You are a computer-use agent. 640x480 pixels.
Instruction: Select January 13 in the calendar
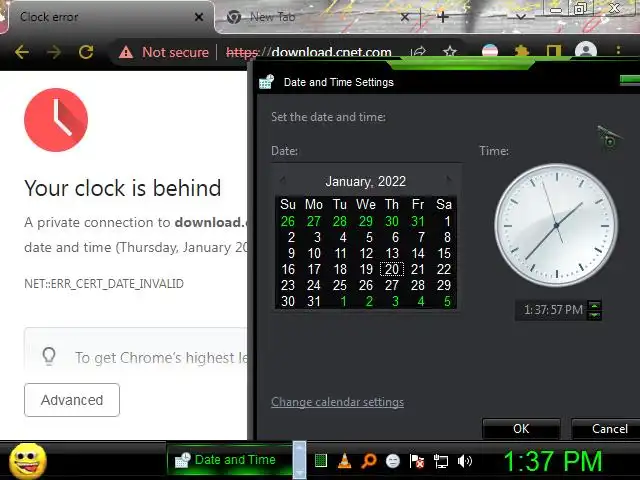point(392,253)
